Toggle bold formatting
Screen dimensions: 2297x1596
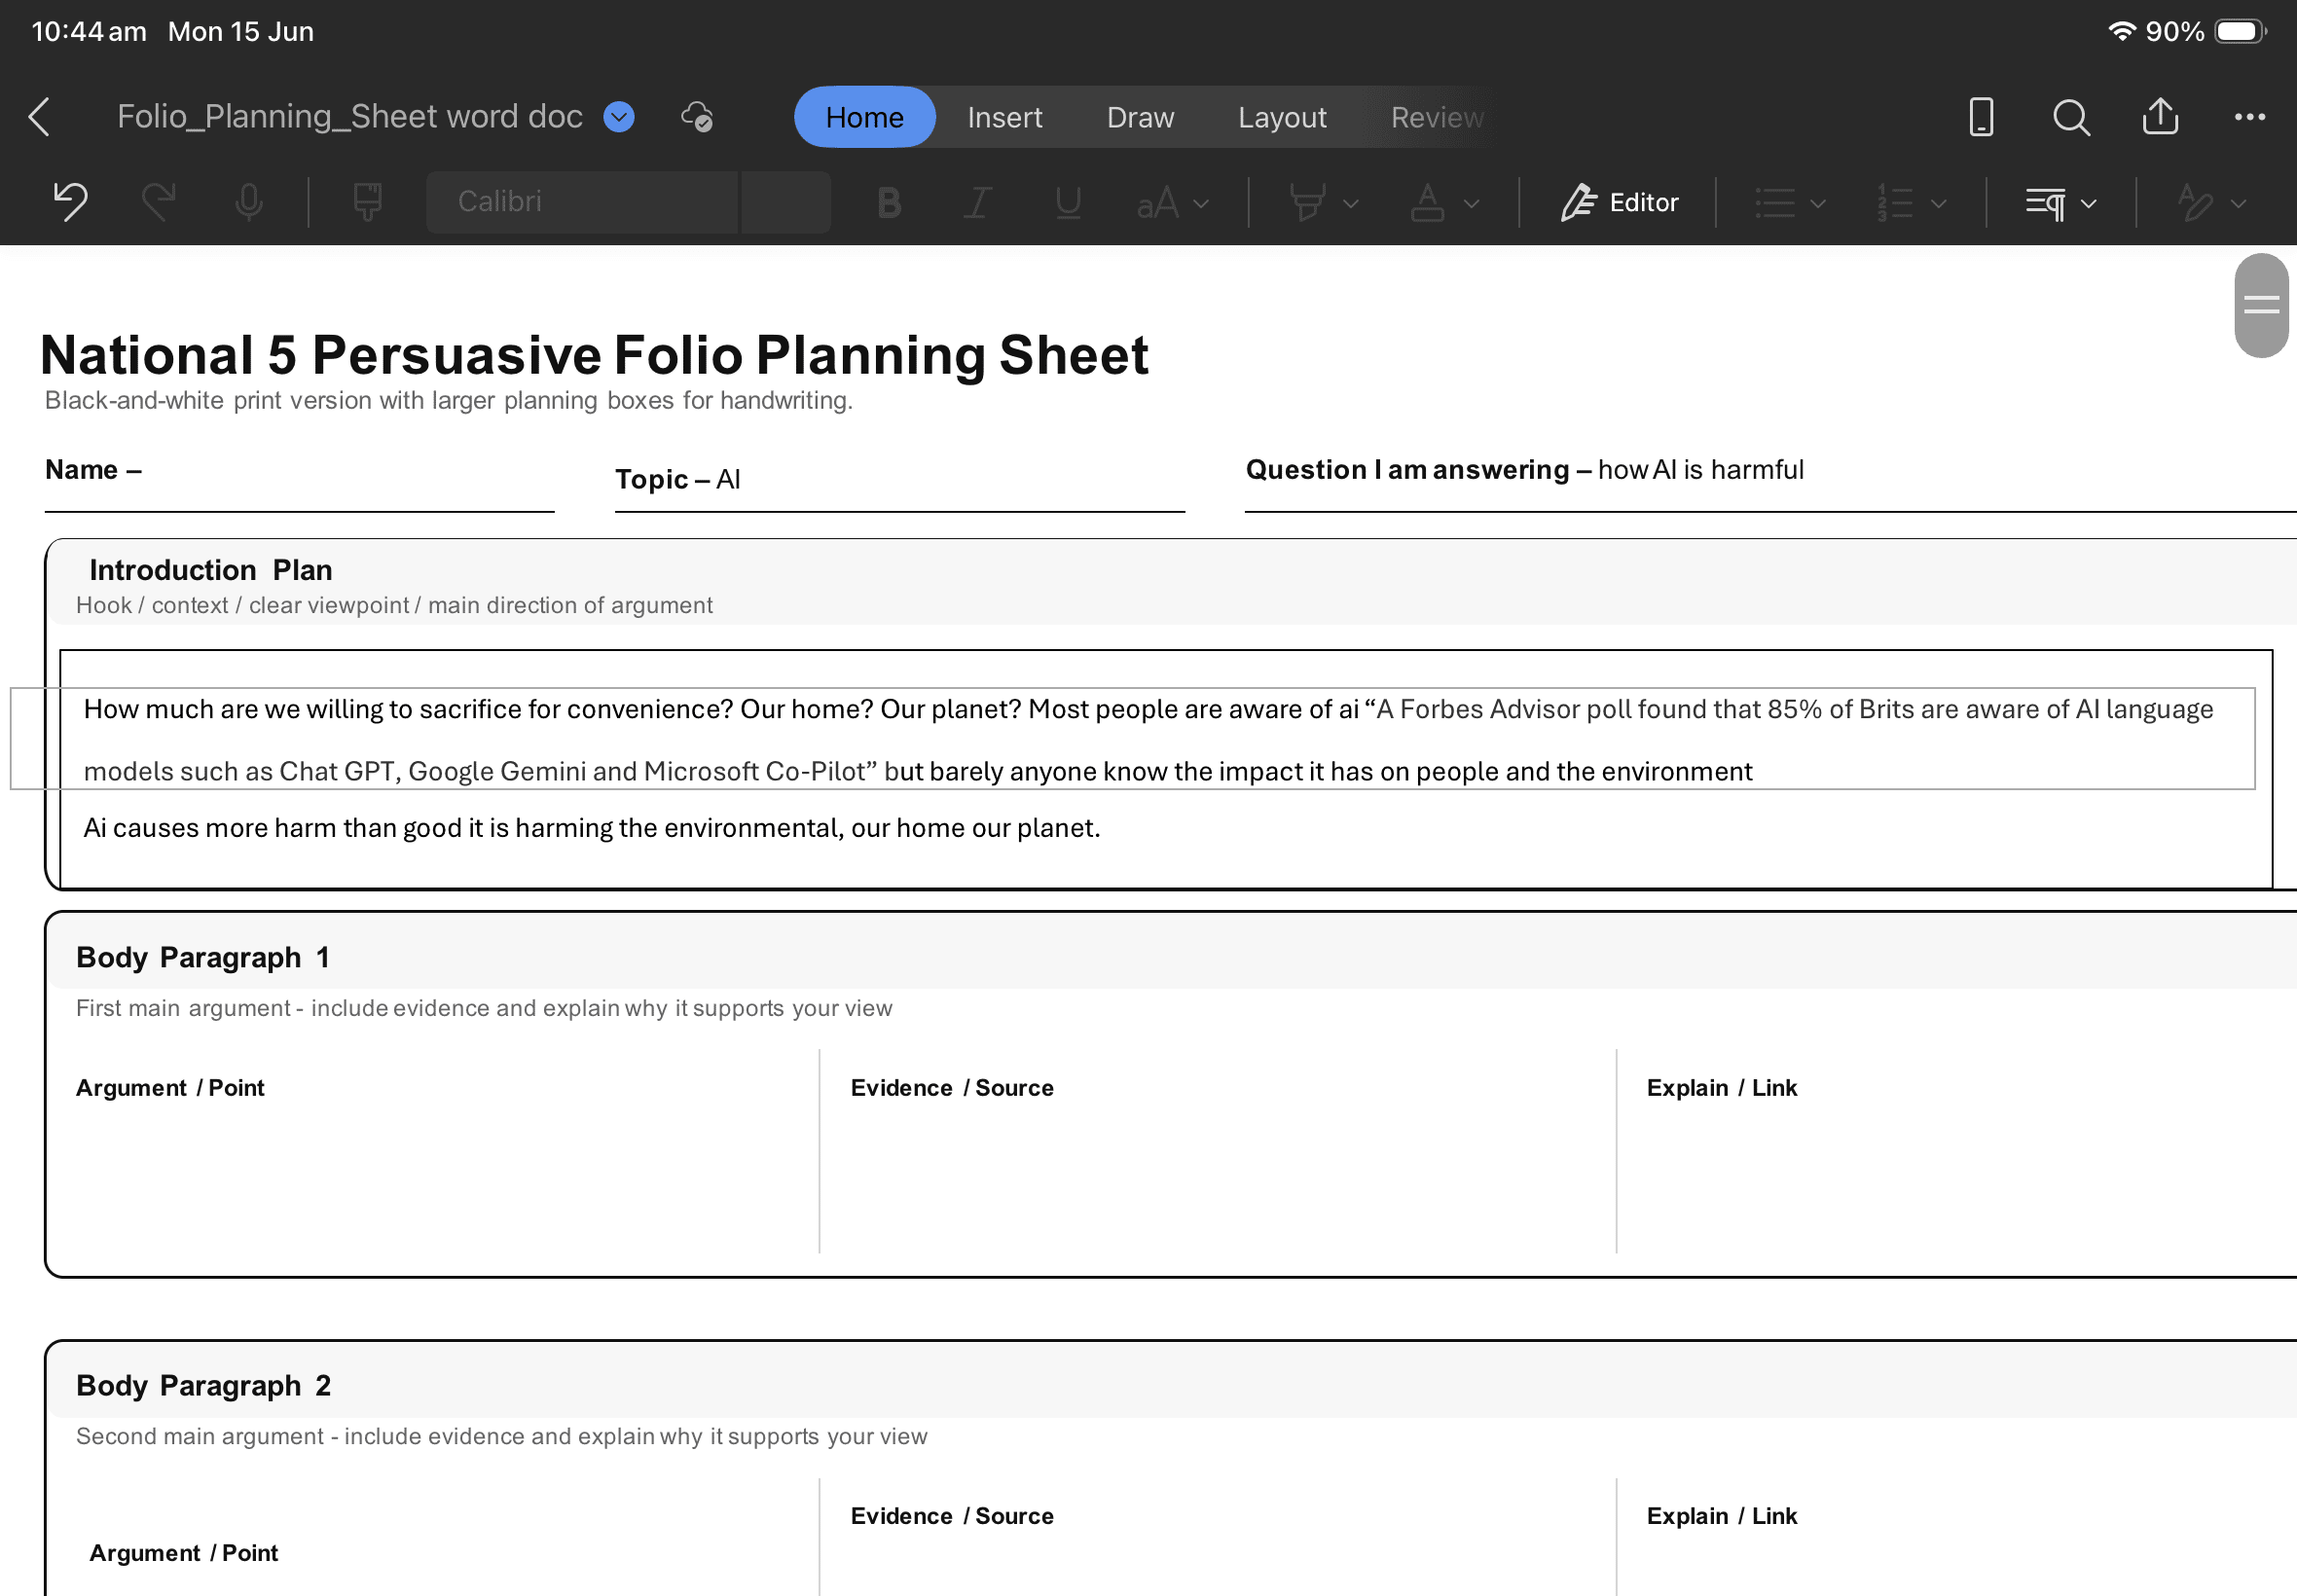(x=888, y=203)
